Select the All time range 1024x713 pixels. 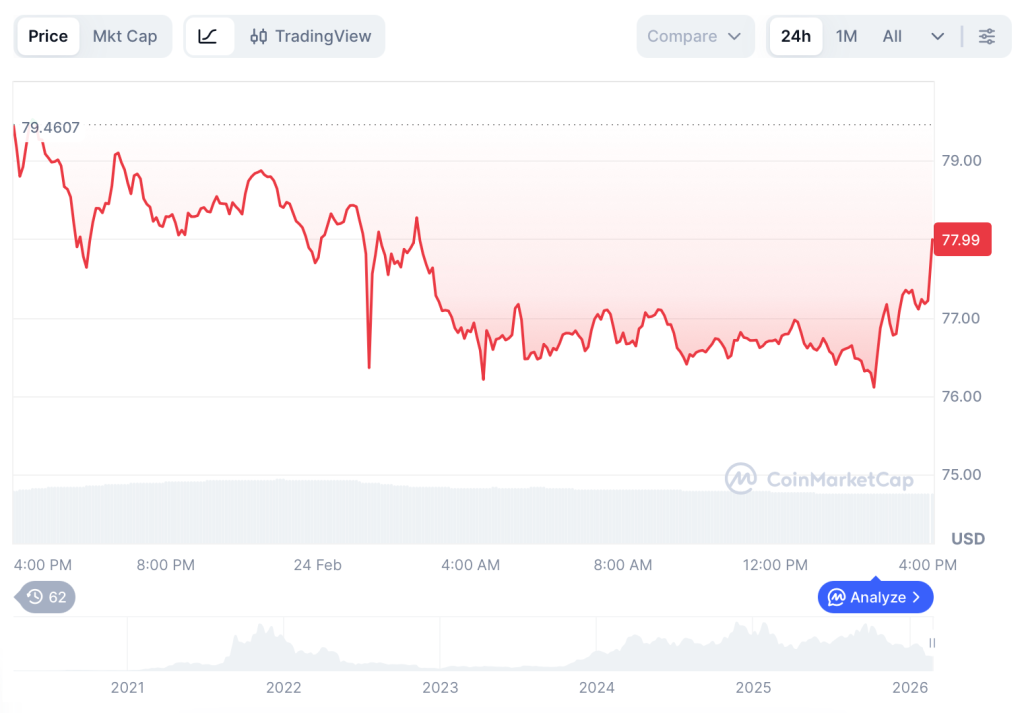pyautogui.click(x=892, y=37)
